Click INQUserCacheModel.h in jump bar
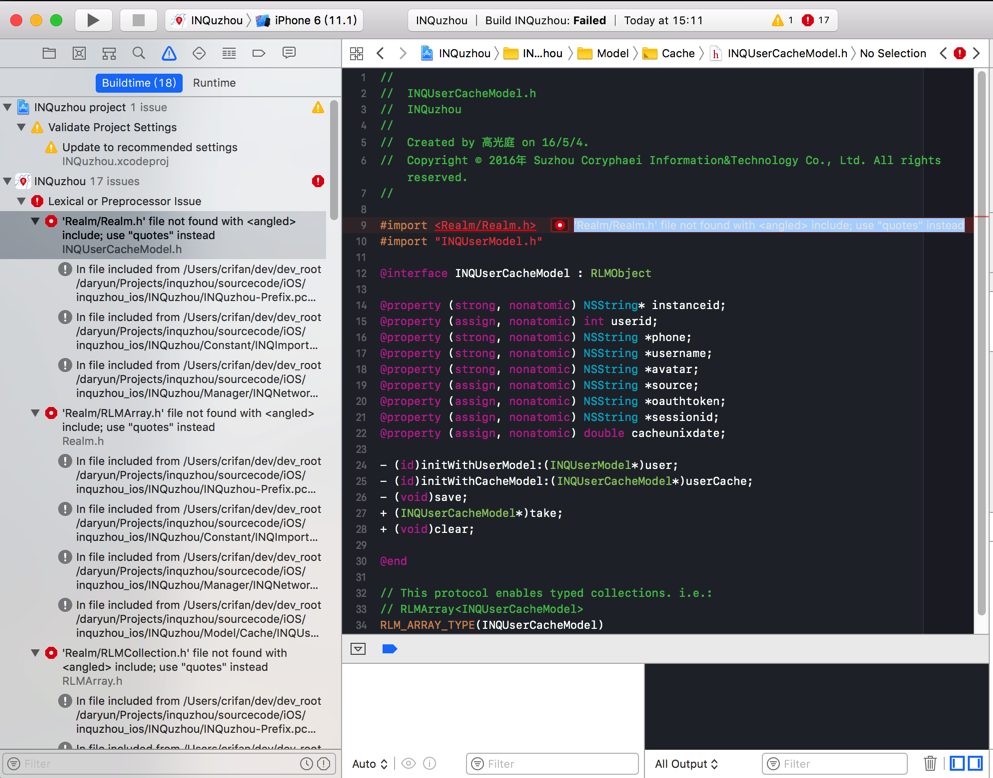 (778, 54)
